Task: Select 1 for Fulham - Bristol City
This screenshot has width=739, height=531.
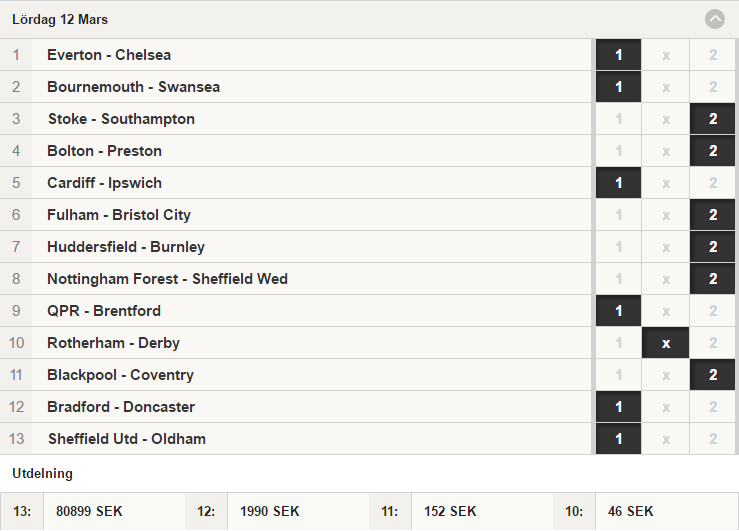Action: tap(618, 215)
